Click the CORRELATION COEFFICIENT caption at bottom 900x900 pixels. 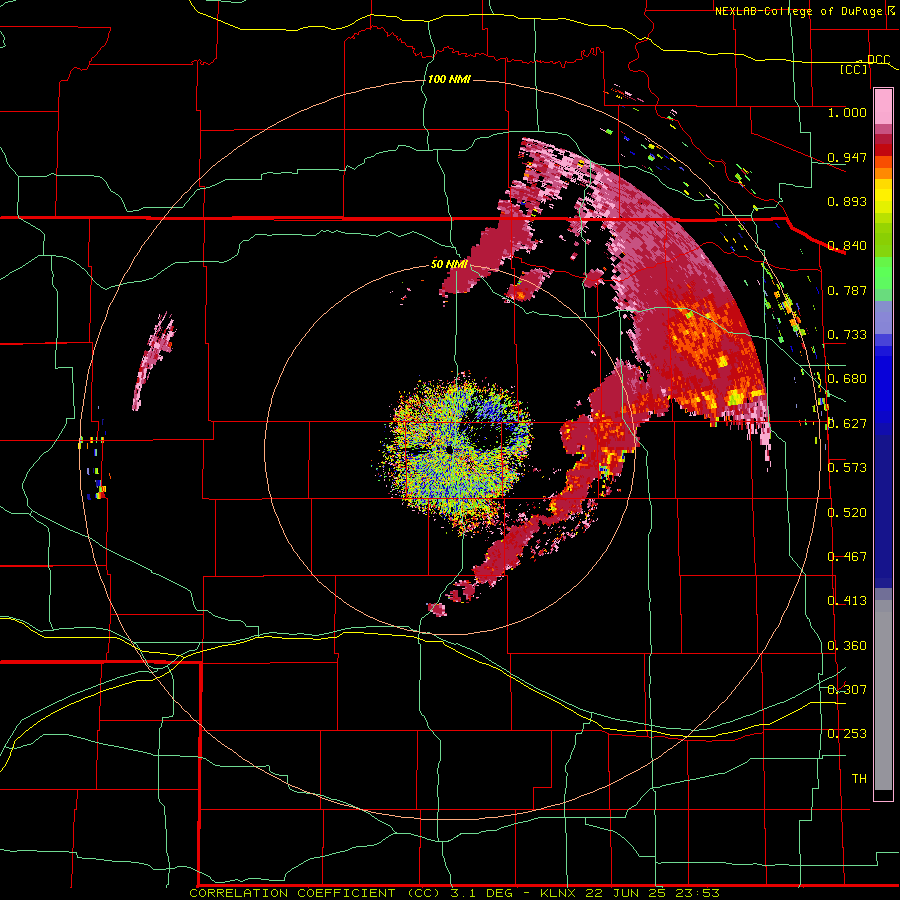tap(454, 893)
